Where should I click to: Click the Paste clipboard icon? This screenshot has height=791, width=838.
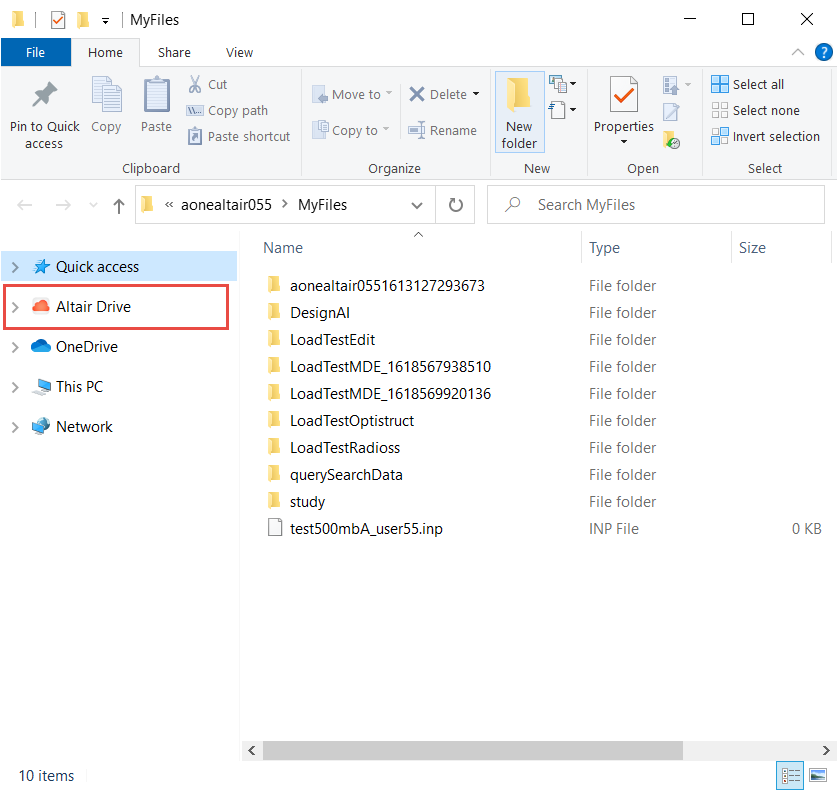(x=156, y=96)
